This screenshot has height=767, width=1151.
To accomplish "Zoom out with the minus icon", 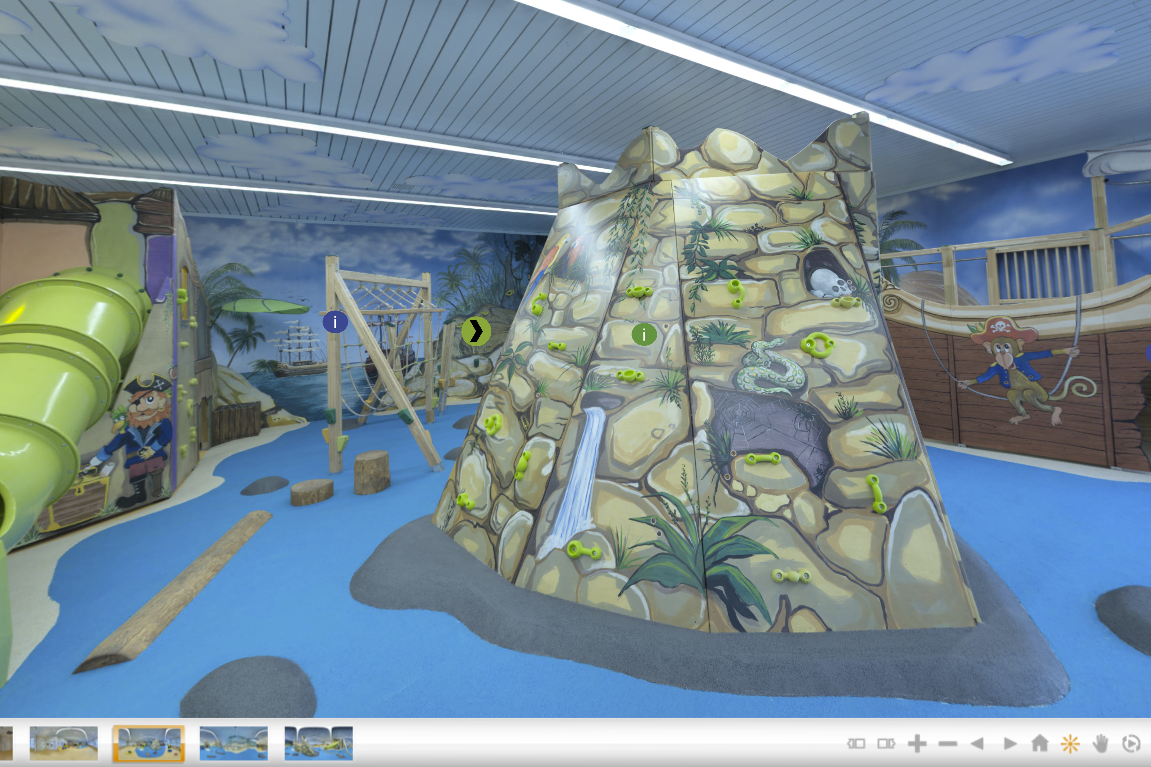I will [948, 744].
